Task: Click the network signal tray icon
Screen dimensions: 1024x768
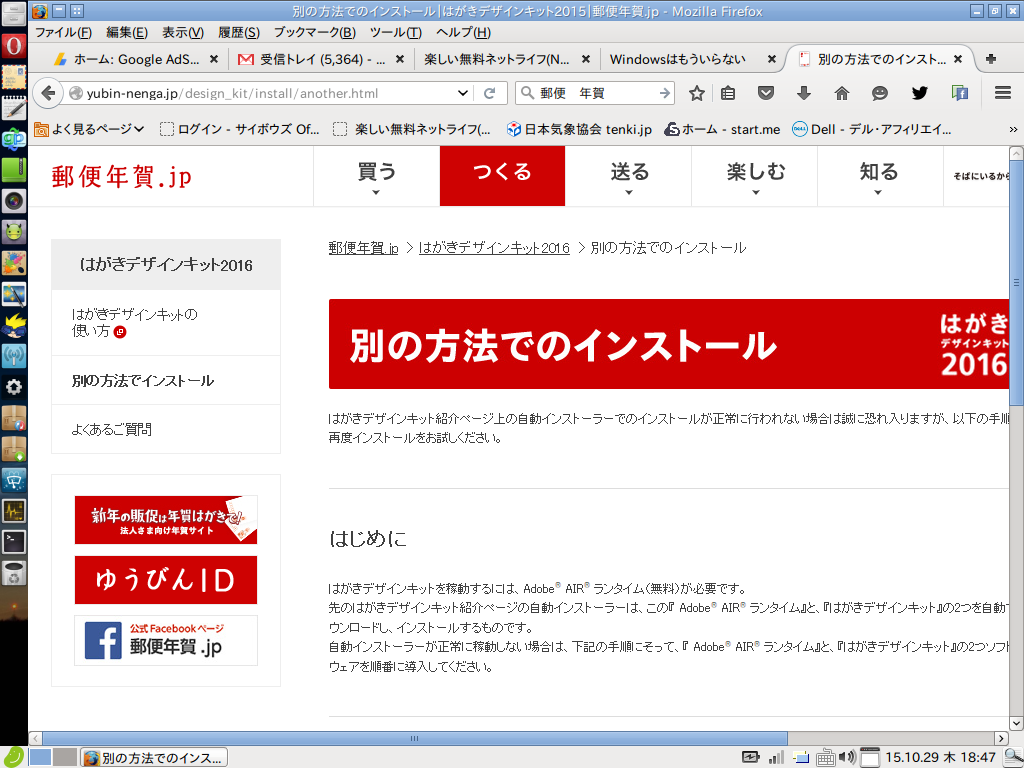Action: click(776, 757)
